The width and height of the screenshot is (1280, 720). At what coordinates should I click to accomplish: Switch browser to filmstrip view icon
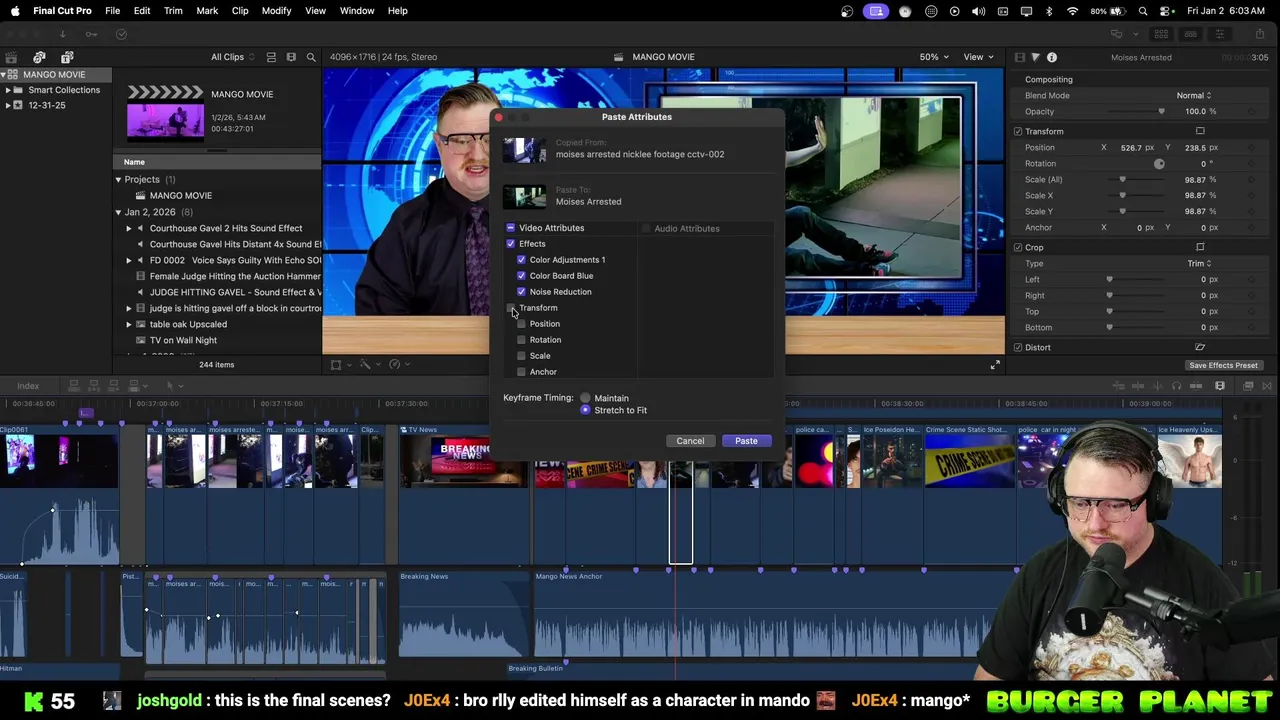[291, 57]
